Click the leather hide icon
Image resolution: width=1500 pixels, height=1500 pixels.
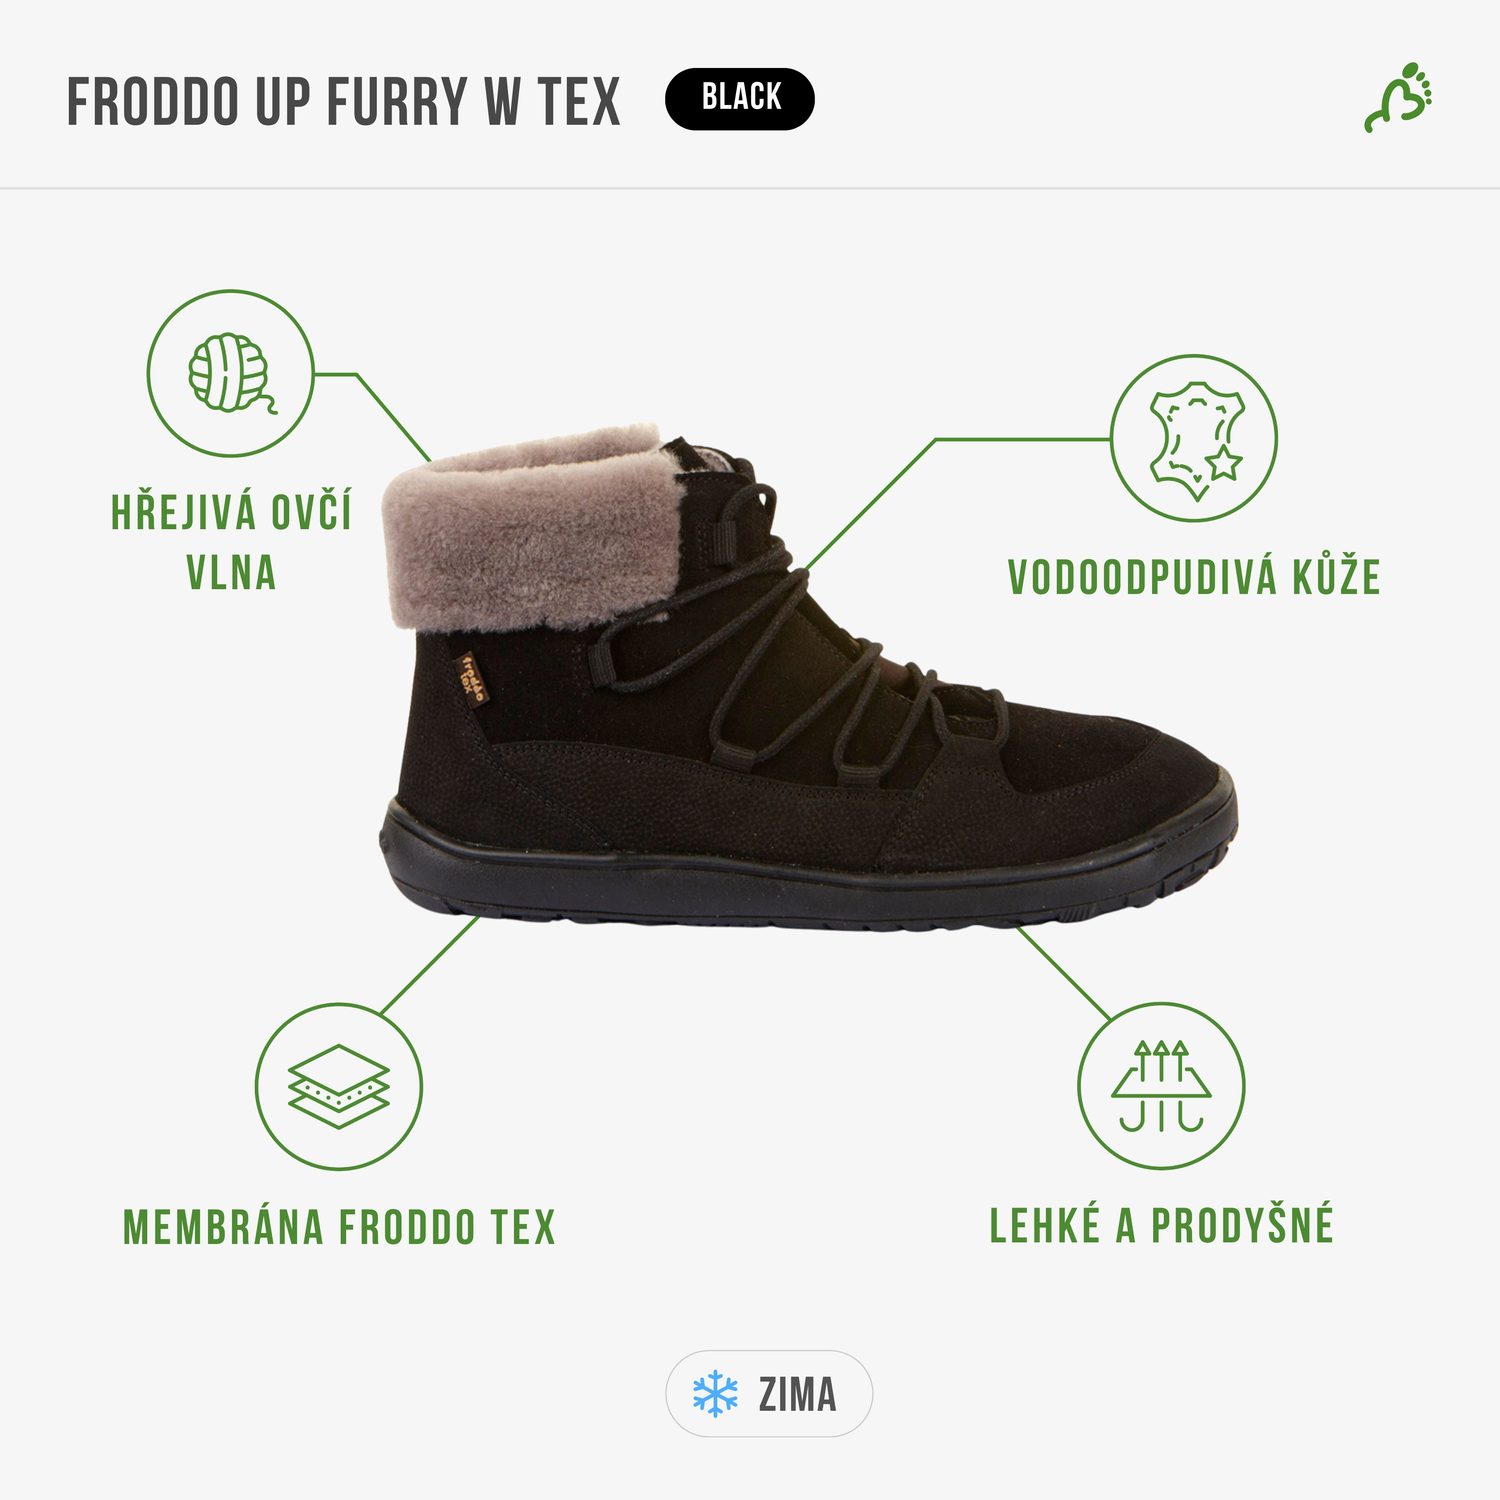[1194, 438]
